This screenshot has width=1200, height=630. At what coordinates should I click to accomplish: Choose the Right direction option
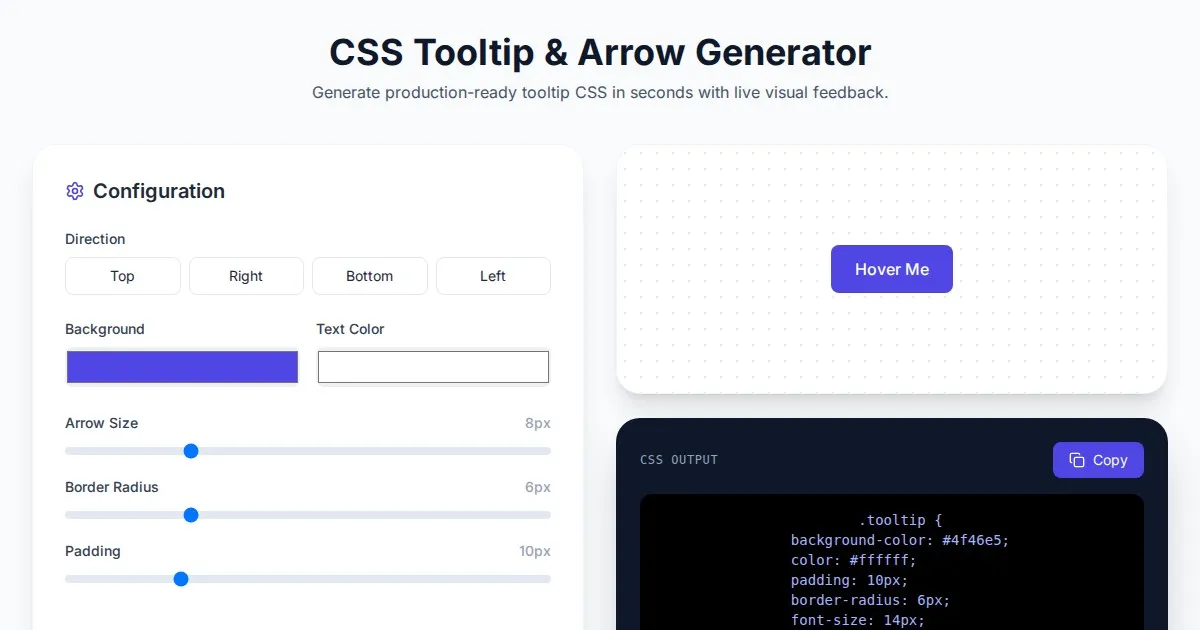(246, 276)
